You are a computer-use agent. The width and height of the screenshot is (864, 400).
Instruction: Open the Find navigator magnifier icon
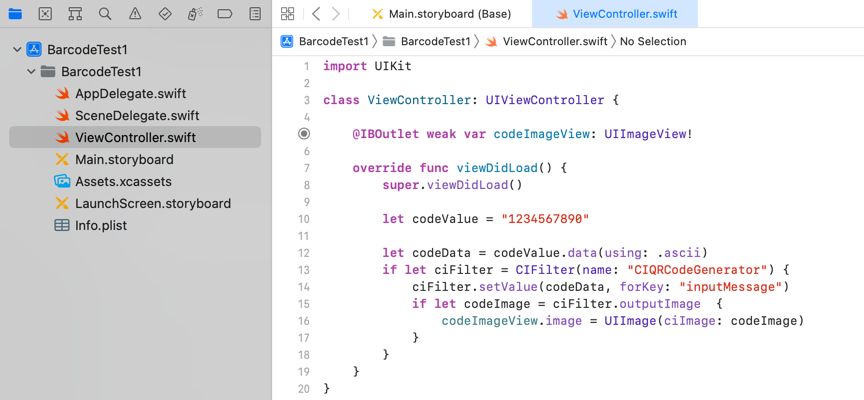click(105, 14)
